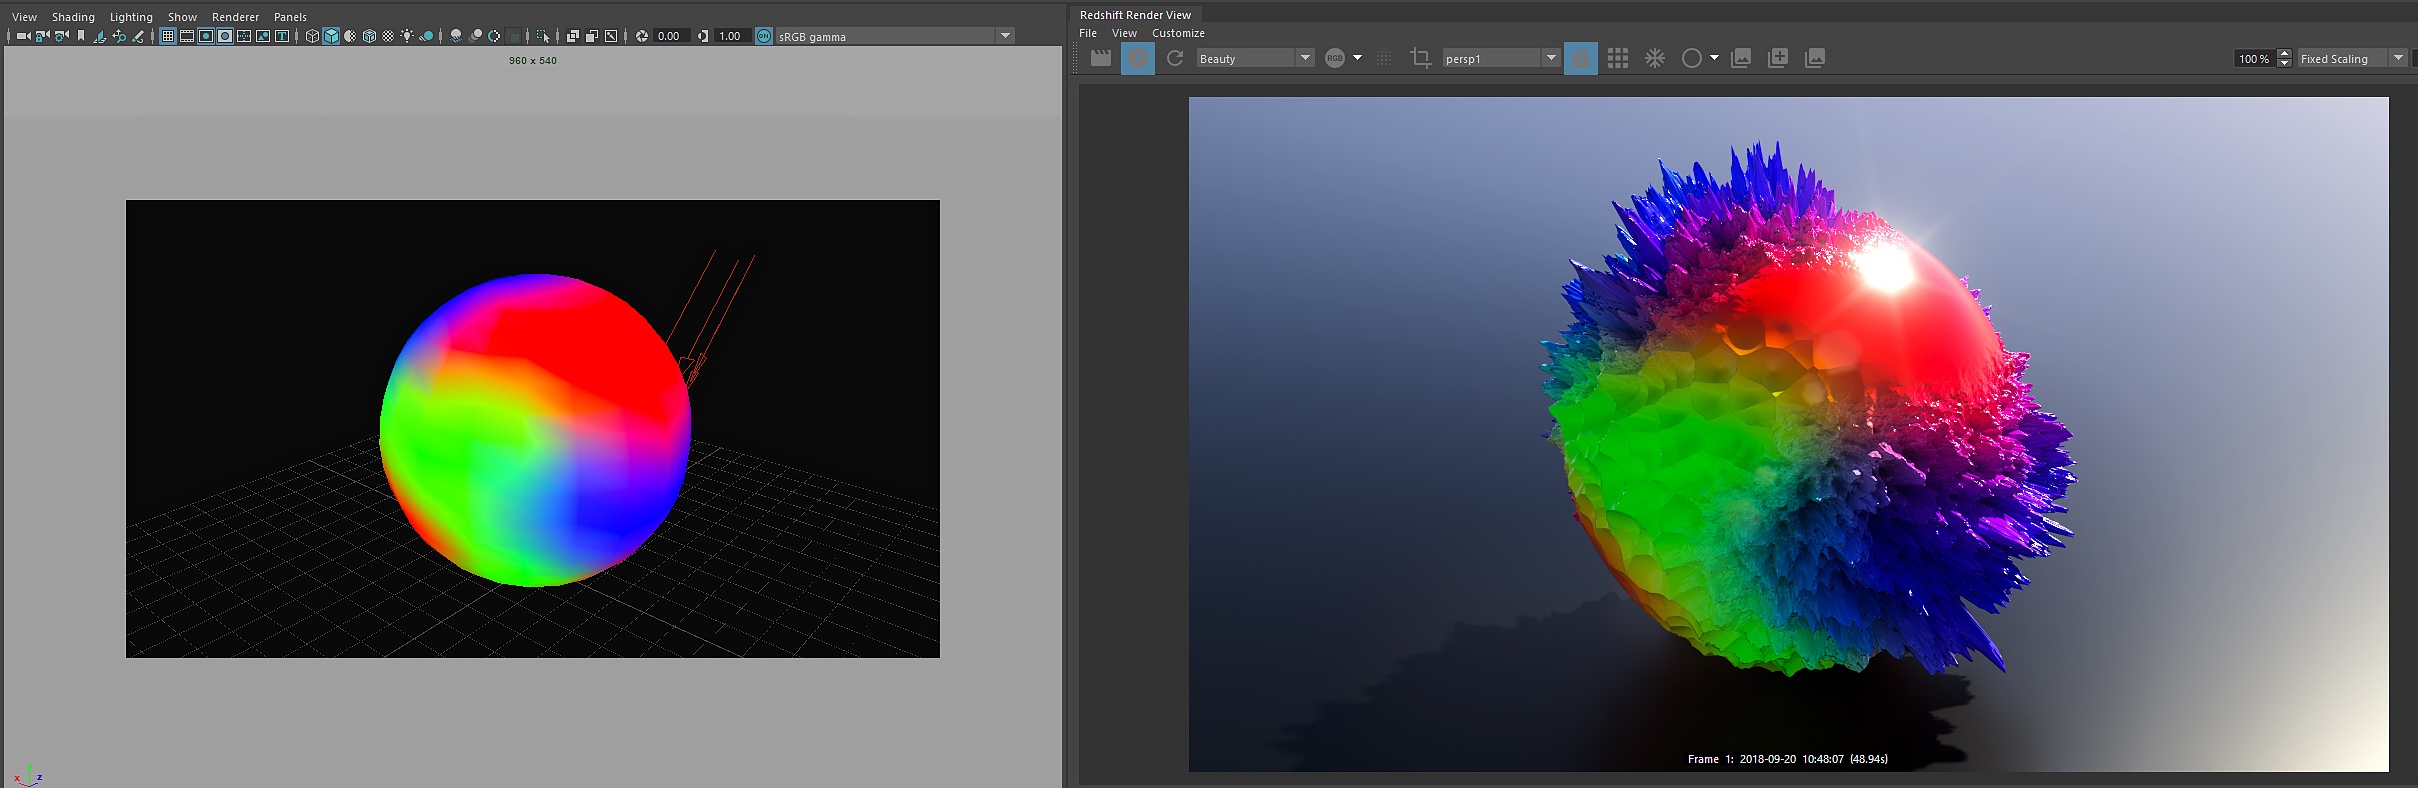Open the Panels menu

click(290, 17)
